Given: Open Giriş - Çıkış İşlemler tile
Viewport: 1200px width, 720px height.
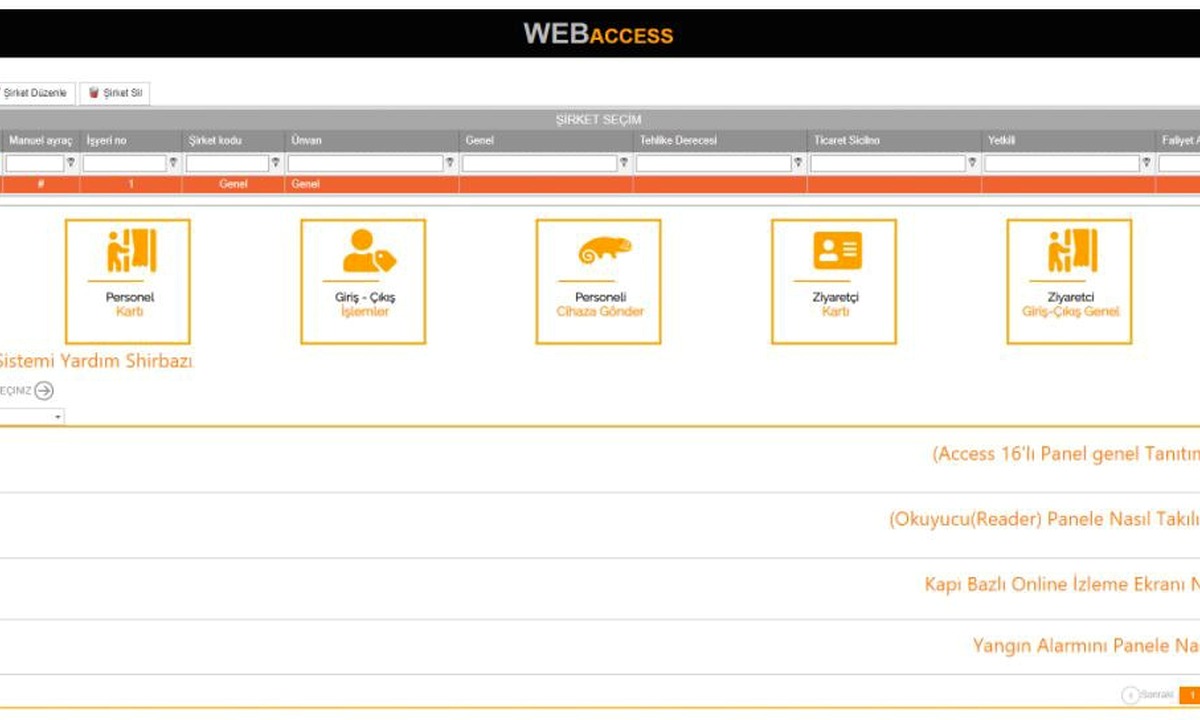Looking at the screenshot, I should pyautogui.click(x=363, y=282).
